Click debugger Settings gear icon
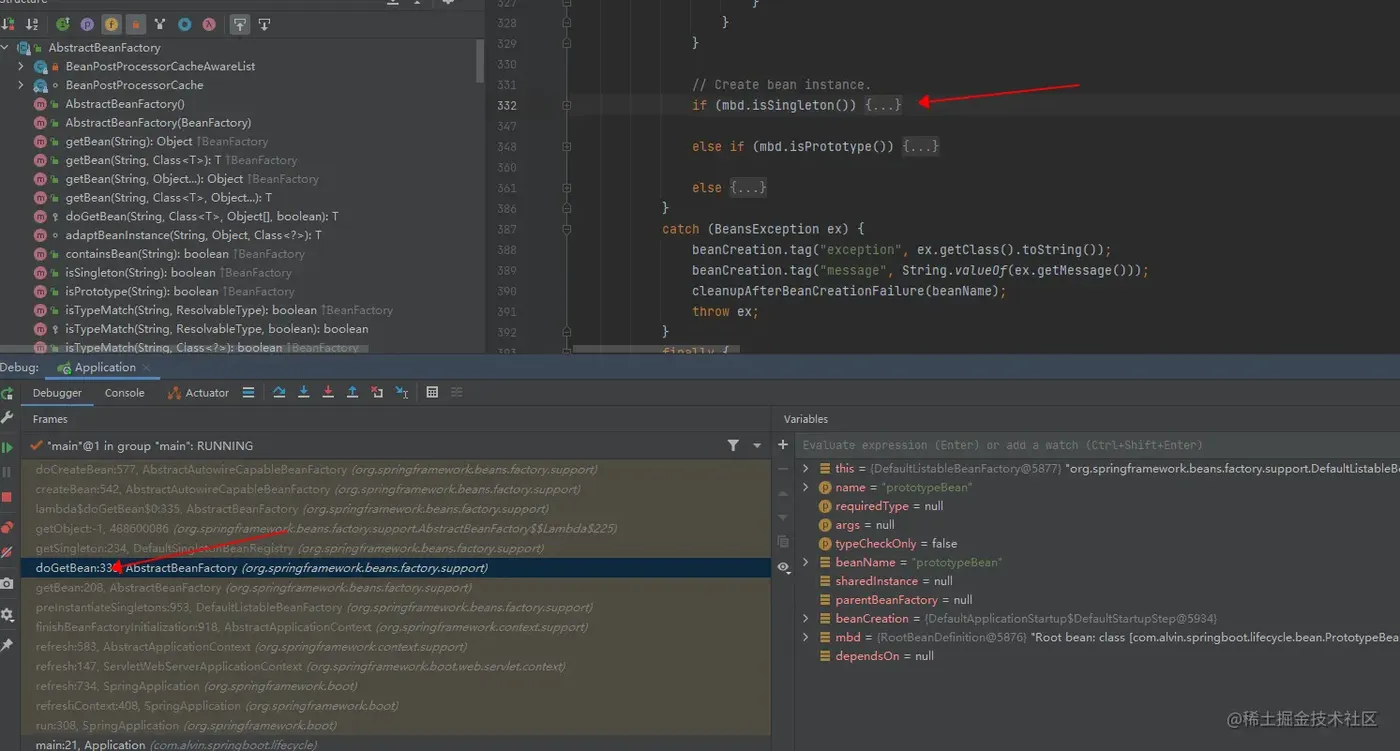Screen dimensions: 1400x751 point(7,615)
